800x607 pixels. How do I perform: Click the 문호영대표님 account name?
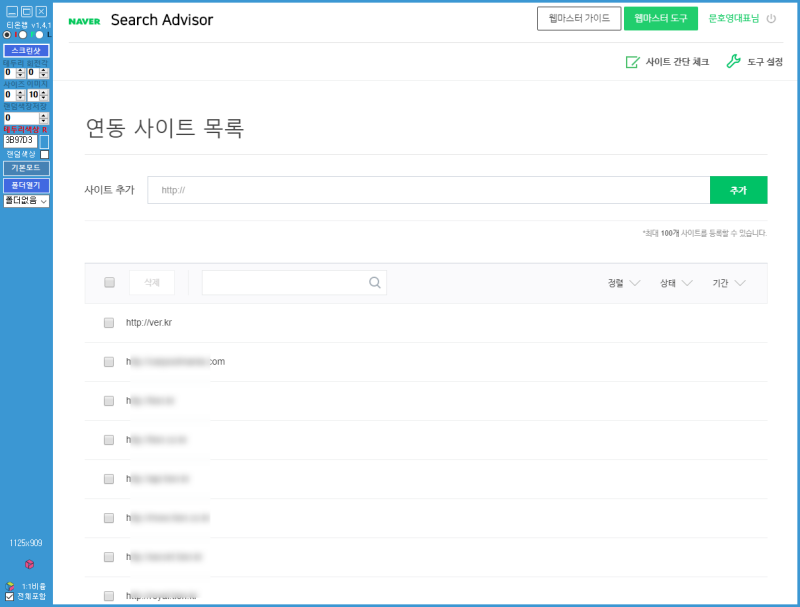(734, 18)
